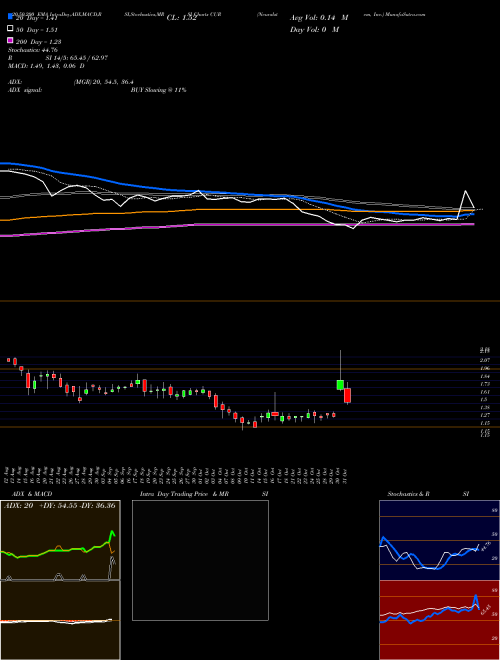Click the blue 20 Day EMA legend swatch
Viewport: 500px width, 660px height.
click(x=10, y=17)
